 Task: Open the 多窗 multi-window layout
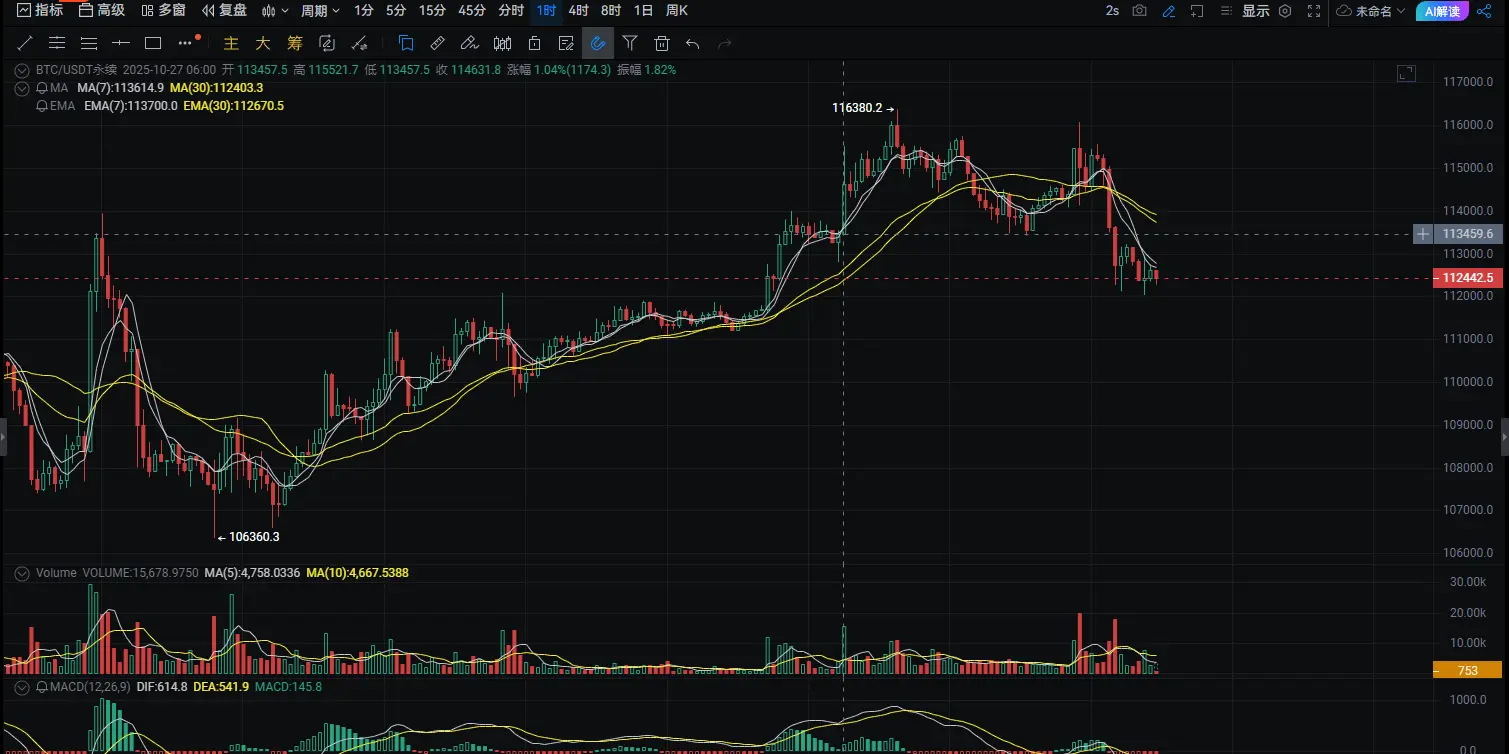point(164,11)
